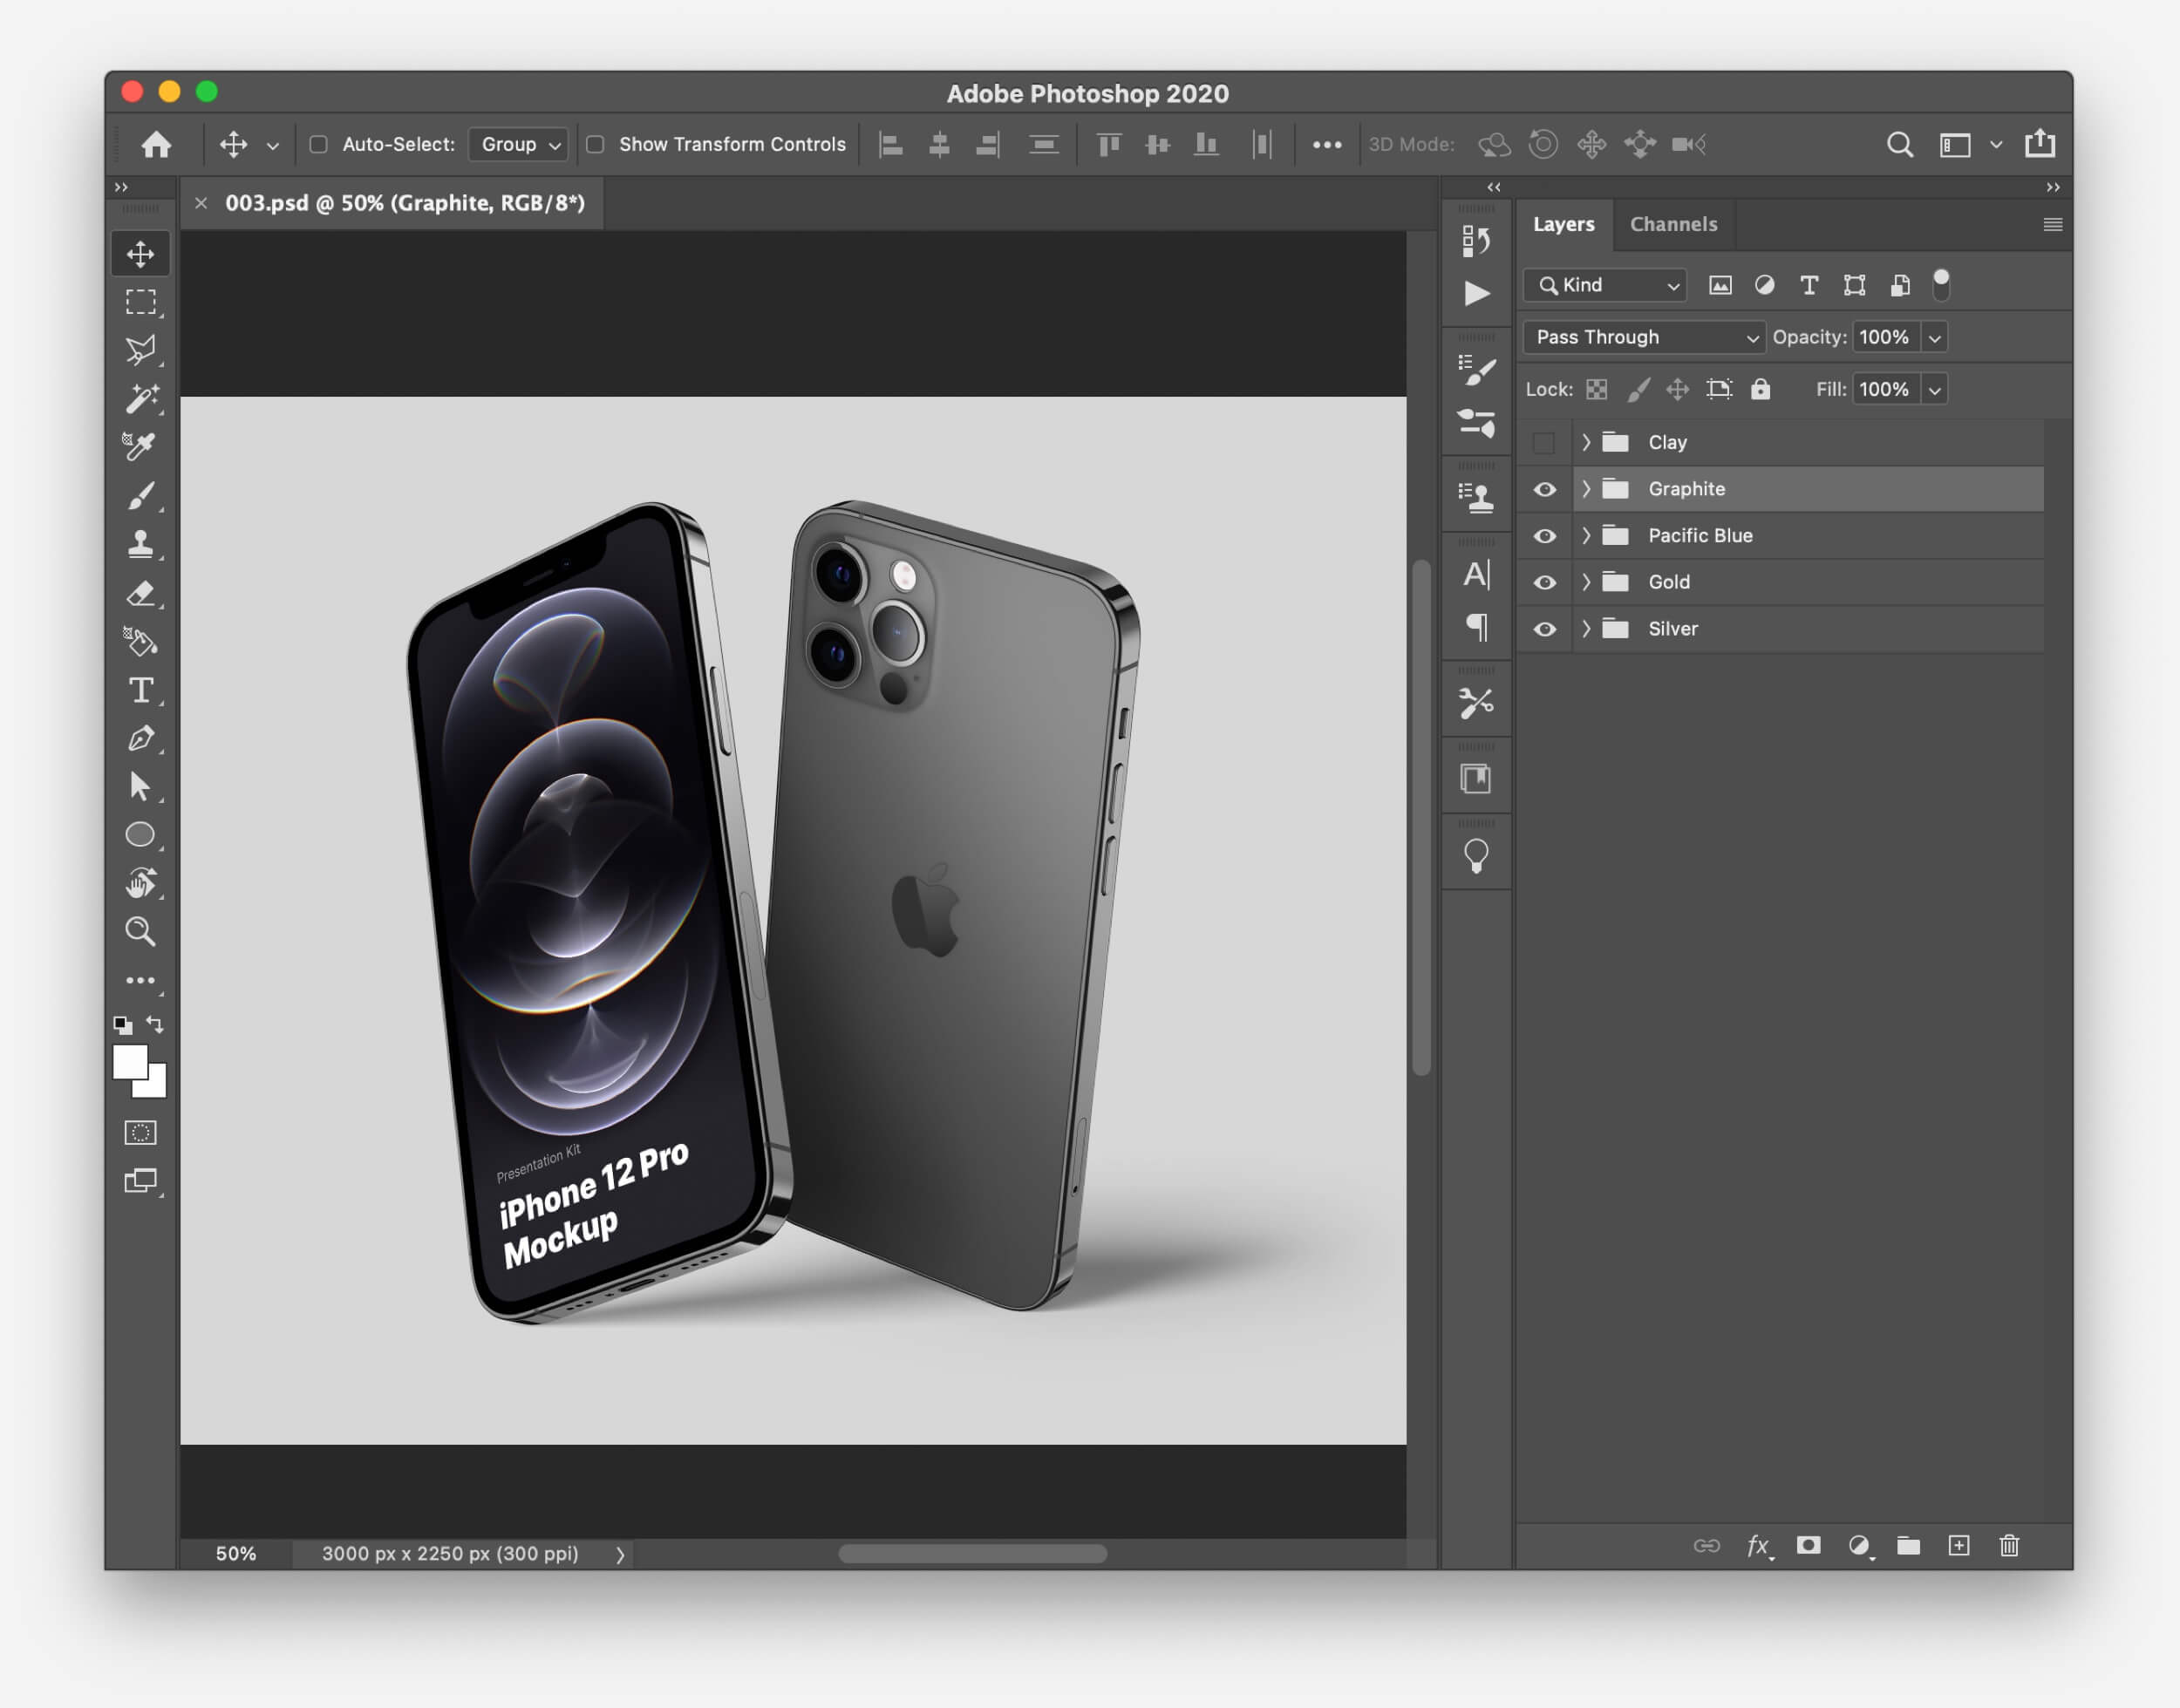Expand the Pacific Blue group
The width and height of the screenshot is (2180, 1708).
1586,536
